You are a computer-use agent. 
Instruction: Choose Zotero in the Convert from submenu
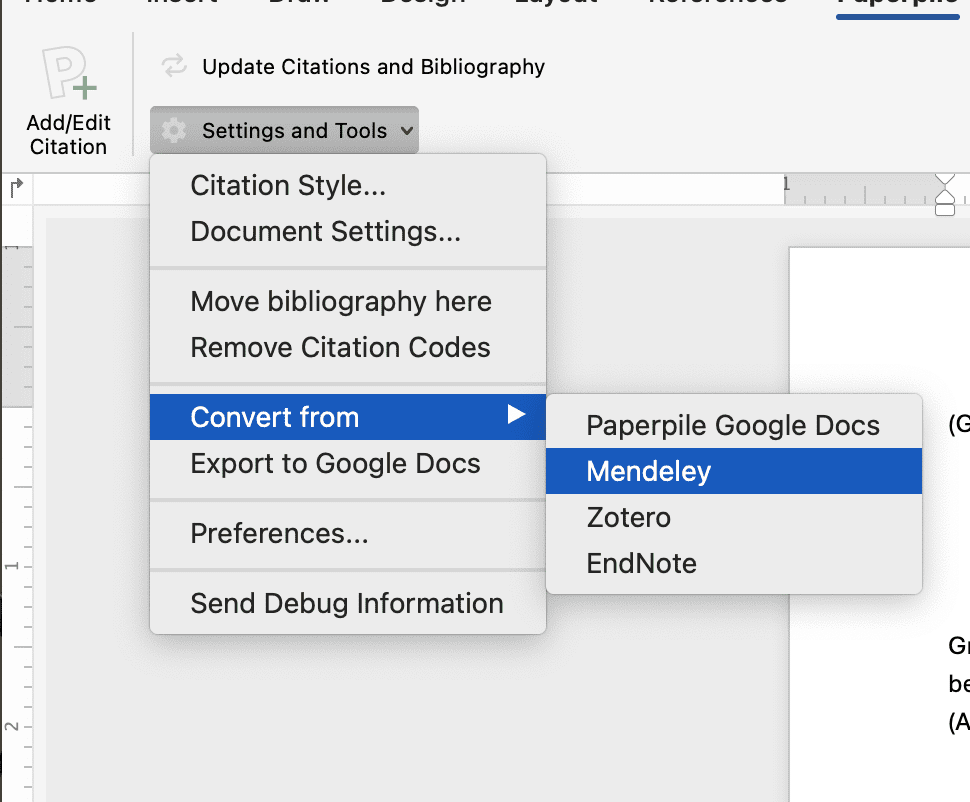tap(628, 518)
